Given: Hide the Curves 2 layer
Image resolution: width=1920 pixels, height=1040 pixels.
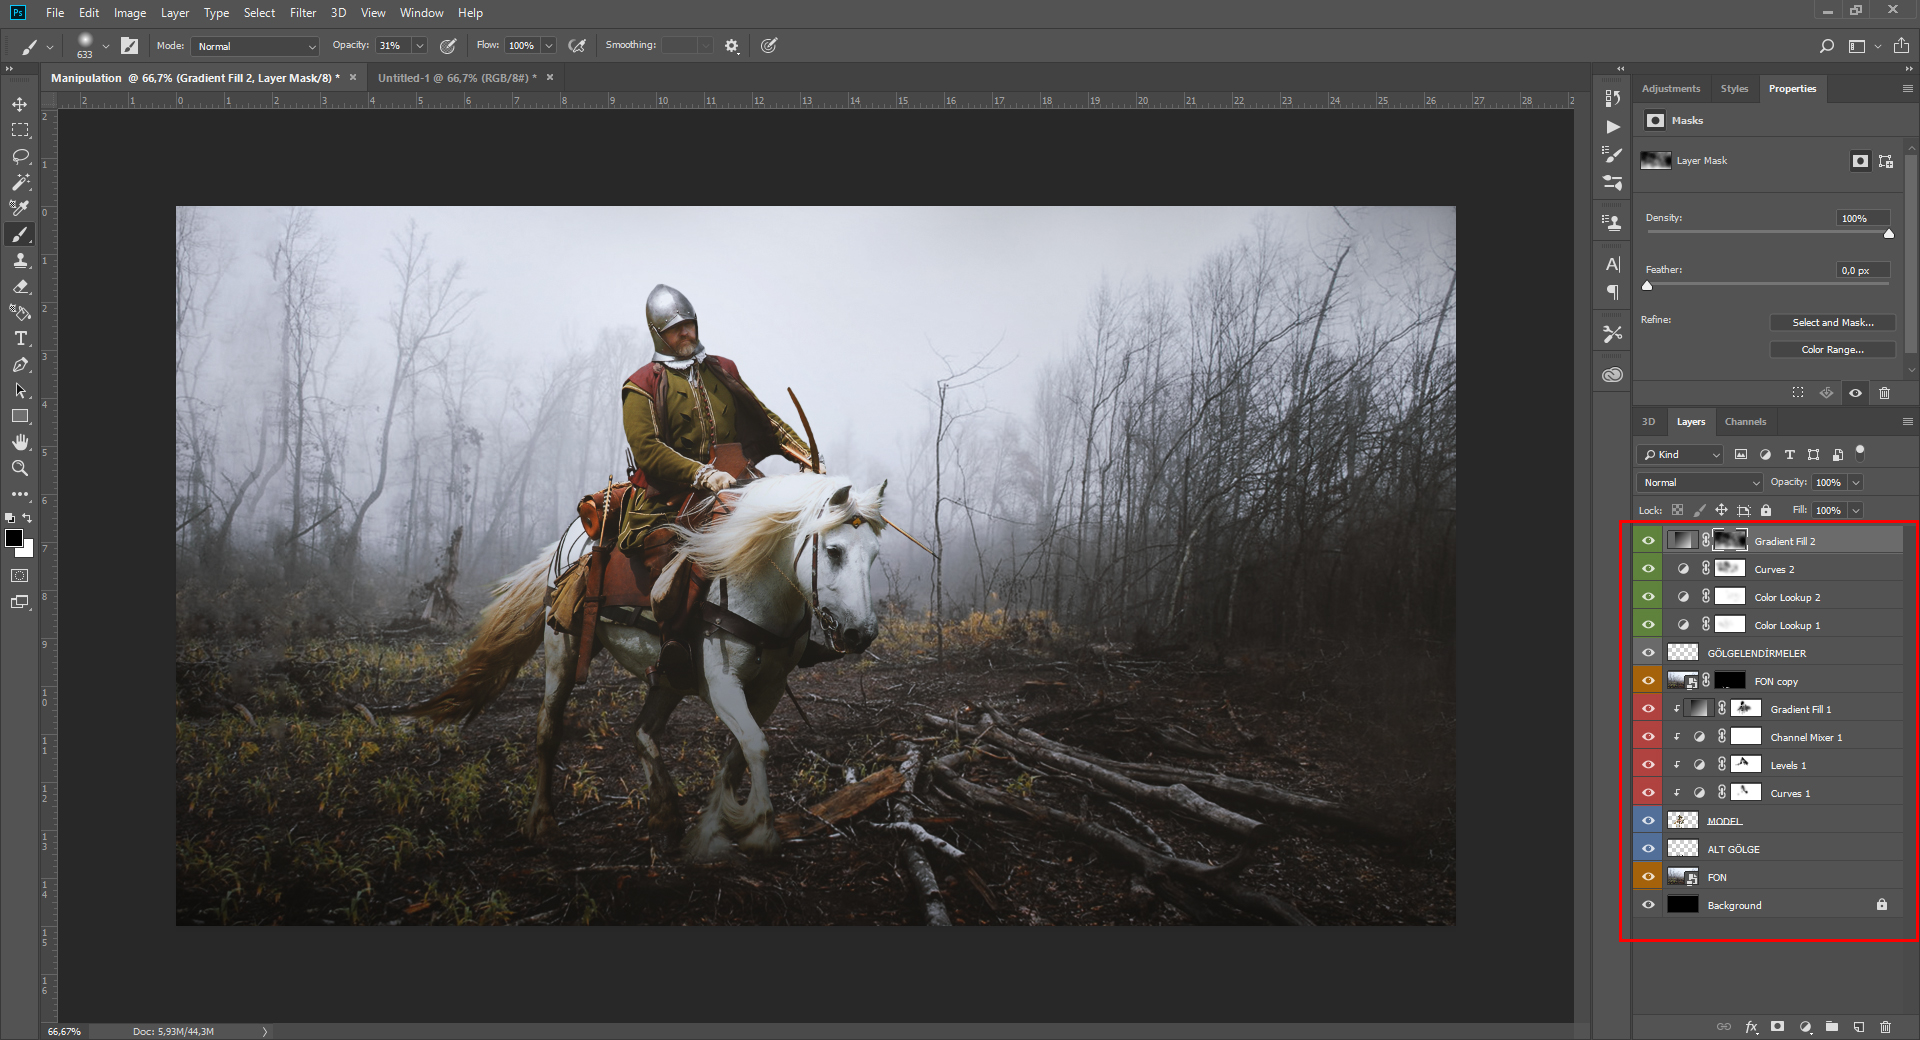Looking at the screenshot, I should pyautogui.click(x=1648, y=569).
